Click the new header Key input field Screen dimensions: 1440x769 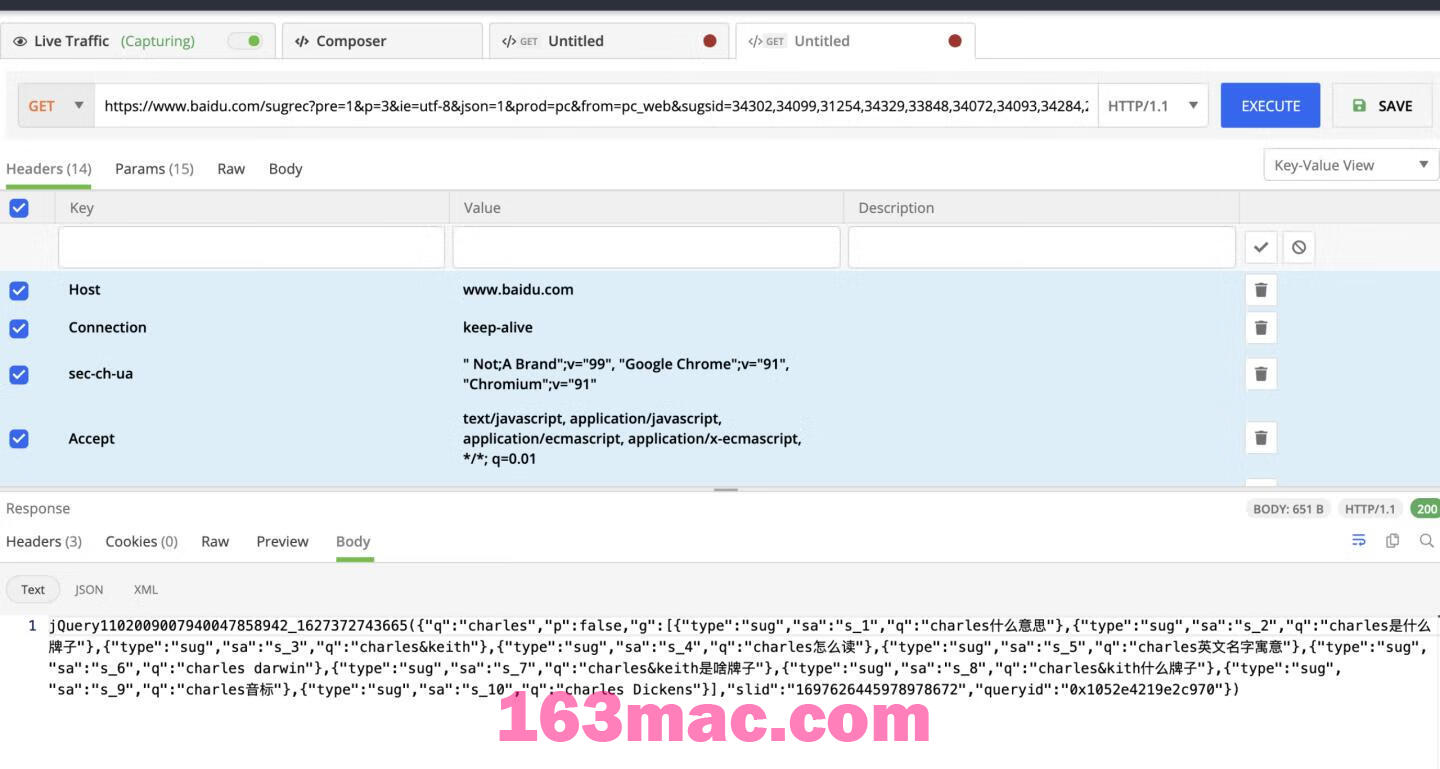tap(251, 247)
